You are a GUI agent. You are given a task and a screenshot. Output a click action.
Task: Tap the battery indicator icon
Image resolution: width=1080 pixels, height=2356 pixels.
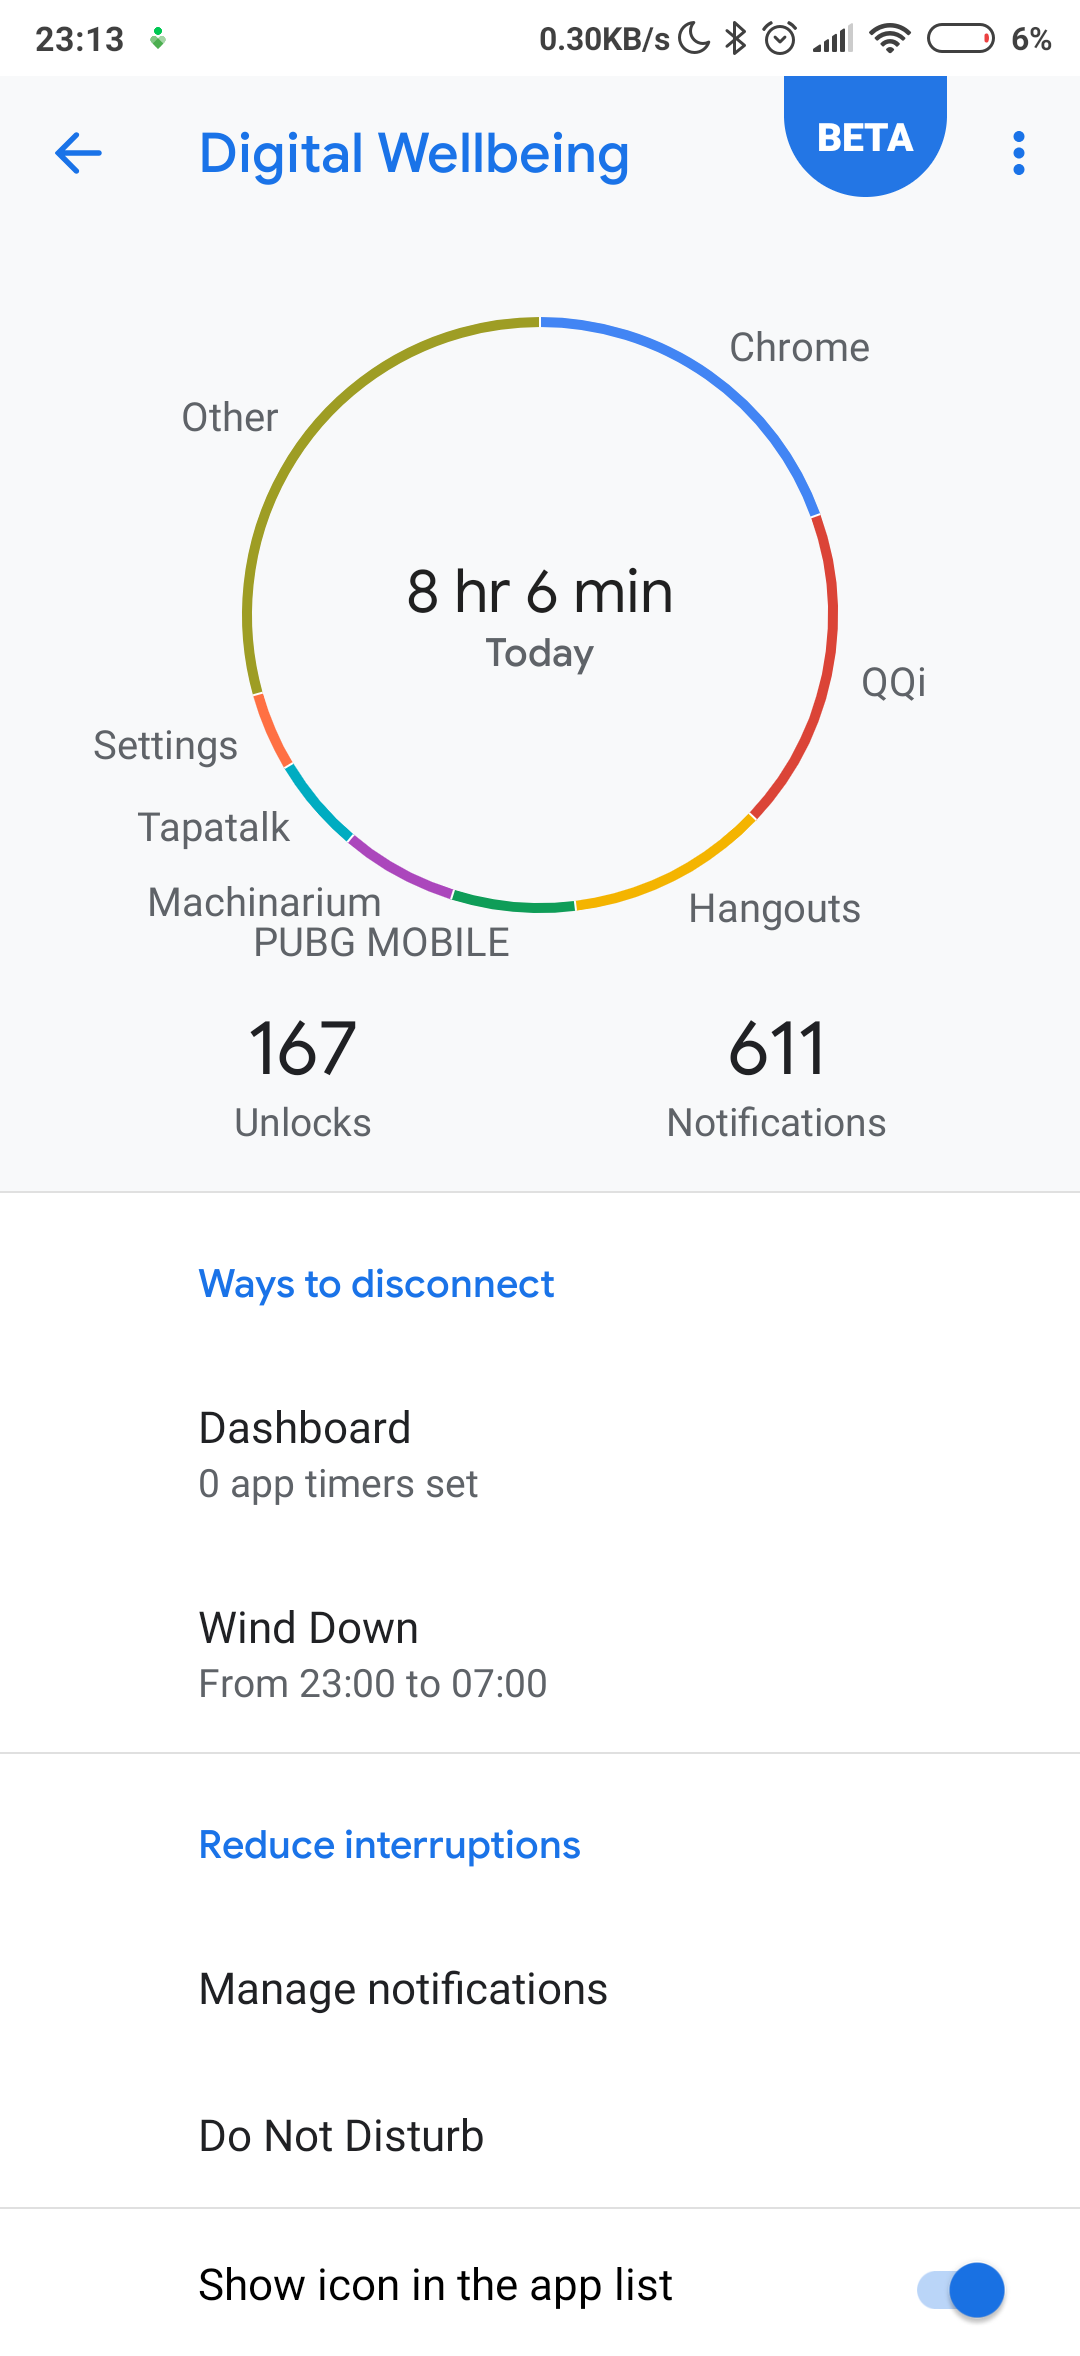click(960, 39)
